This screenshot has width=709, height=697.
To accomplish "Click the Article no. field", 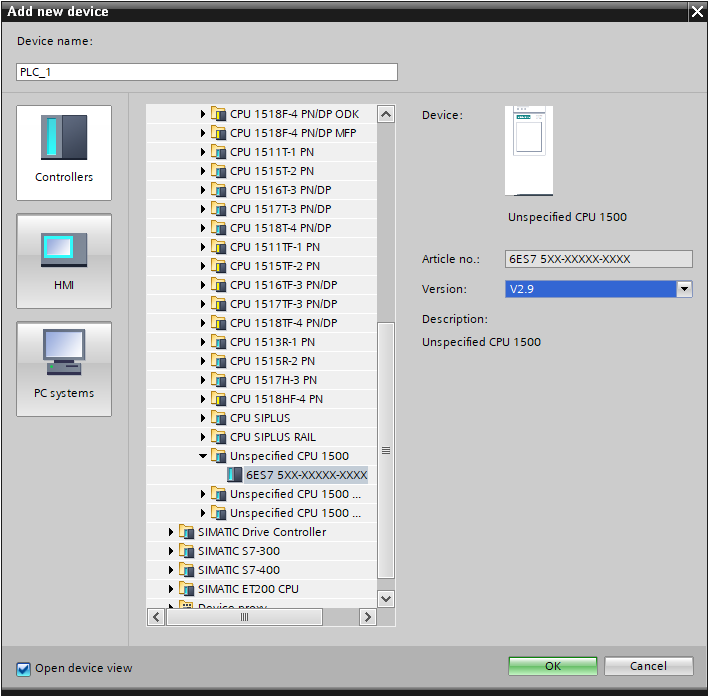I will click(598, 259).
